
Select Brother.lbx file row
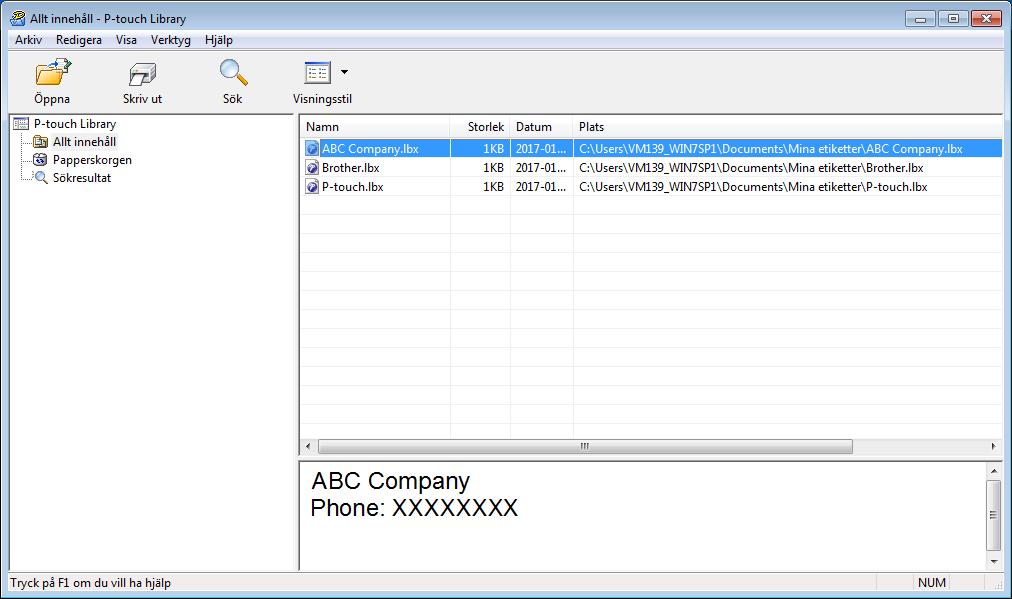pos(651,168)
